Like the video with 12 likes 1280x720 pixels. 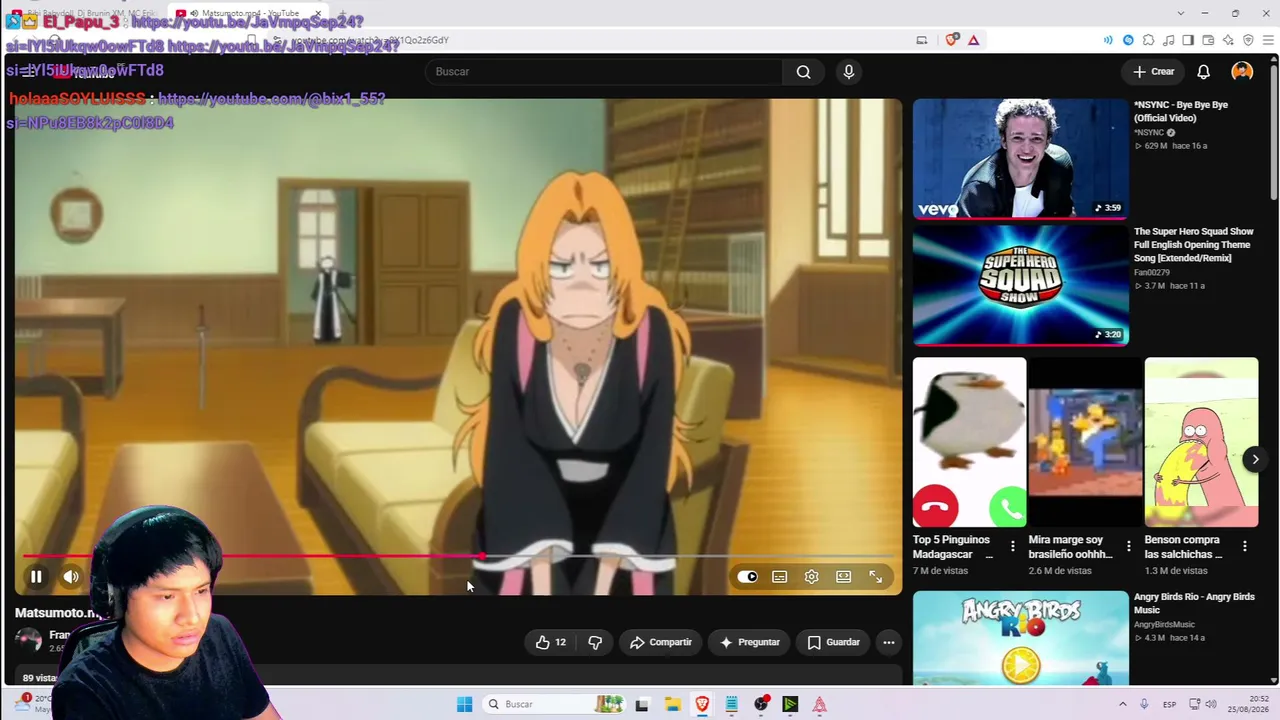551,642
